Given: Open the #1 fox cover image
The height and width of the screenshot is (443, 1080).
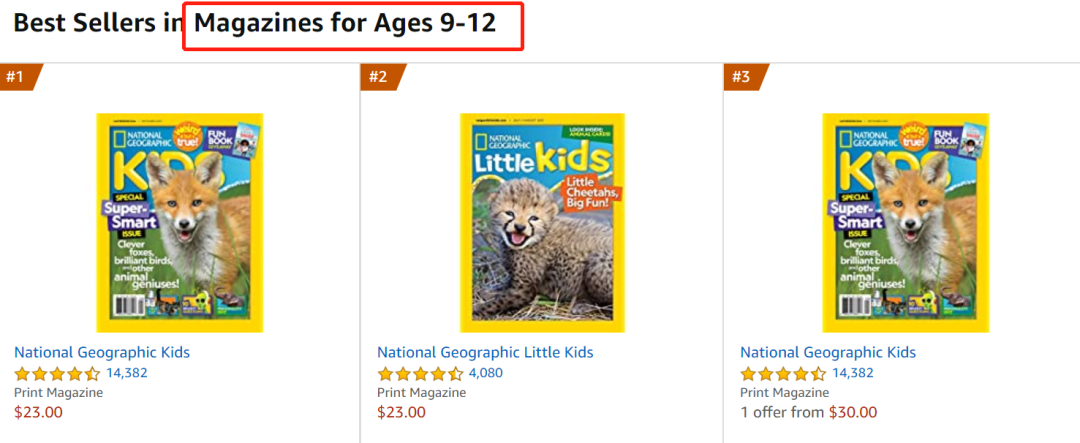Looking at the screenshot, I should [x=180, y=222].
